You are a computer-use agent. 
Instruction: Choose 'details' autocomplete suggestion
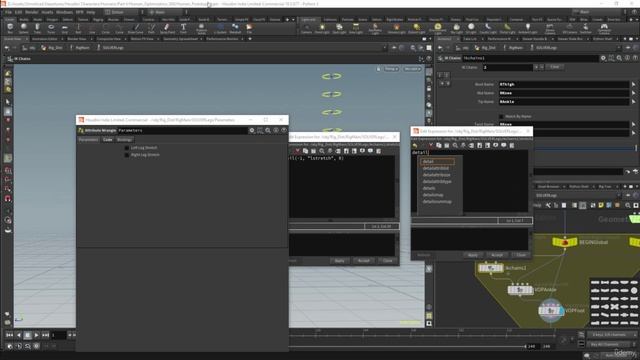429,188
